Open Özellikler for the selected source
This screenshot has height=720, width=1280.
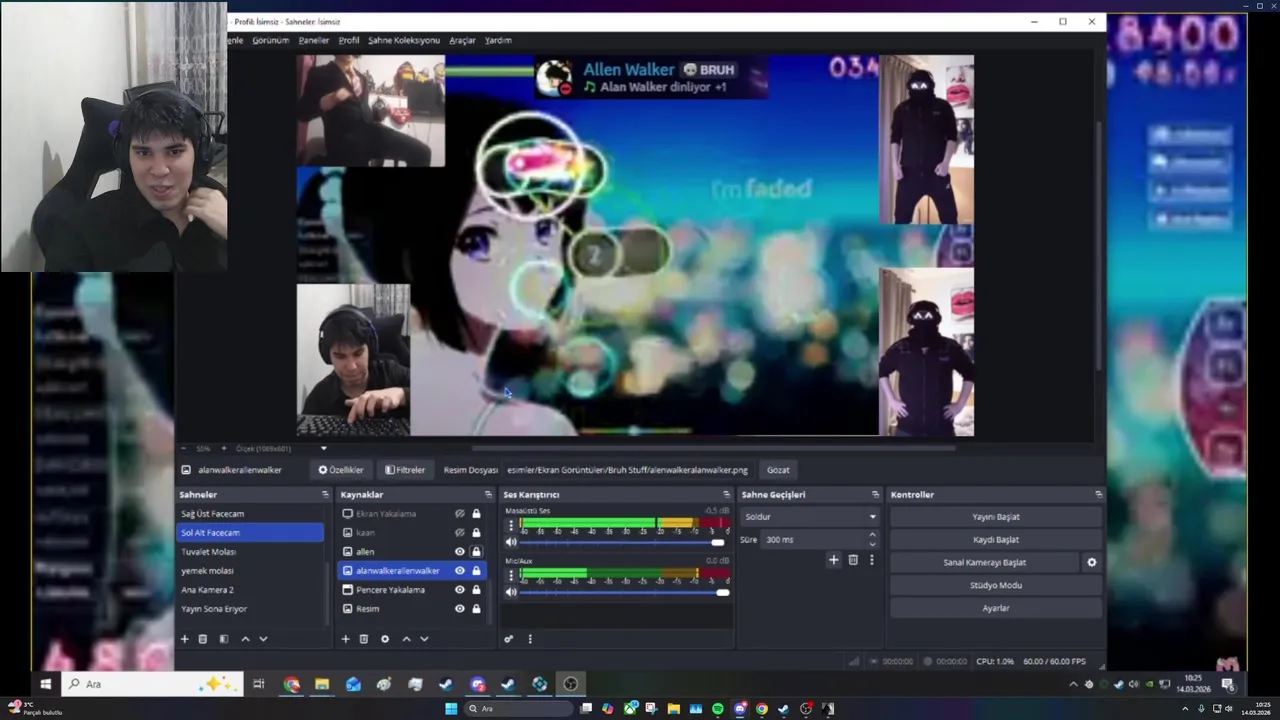click(341, 470)
